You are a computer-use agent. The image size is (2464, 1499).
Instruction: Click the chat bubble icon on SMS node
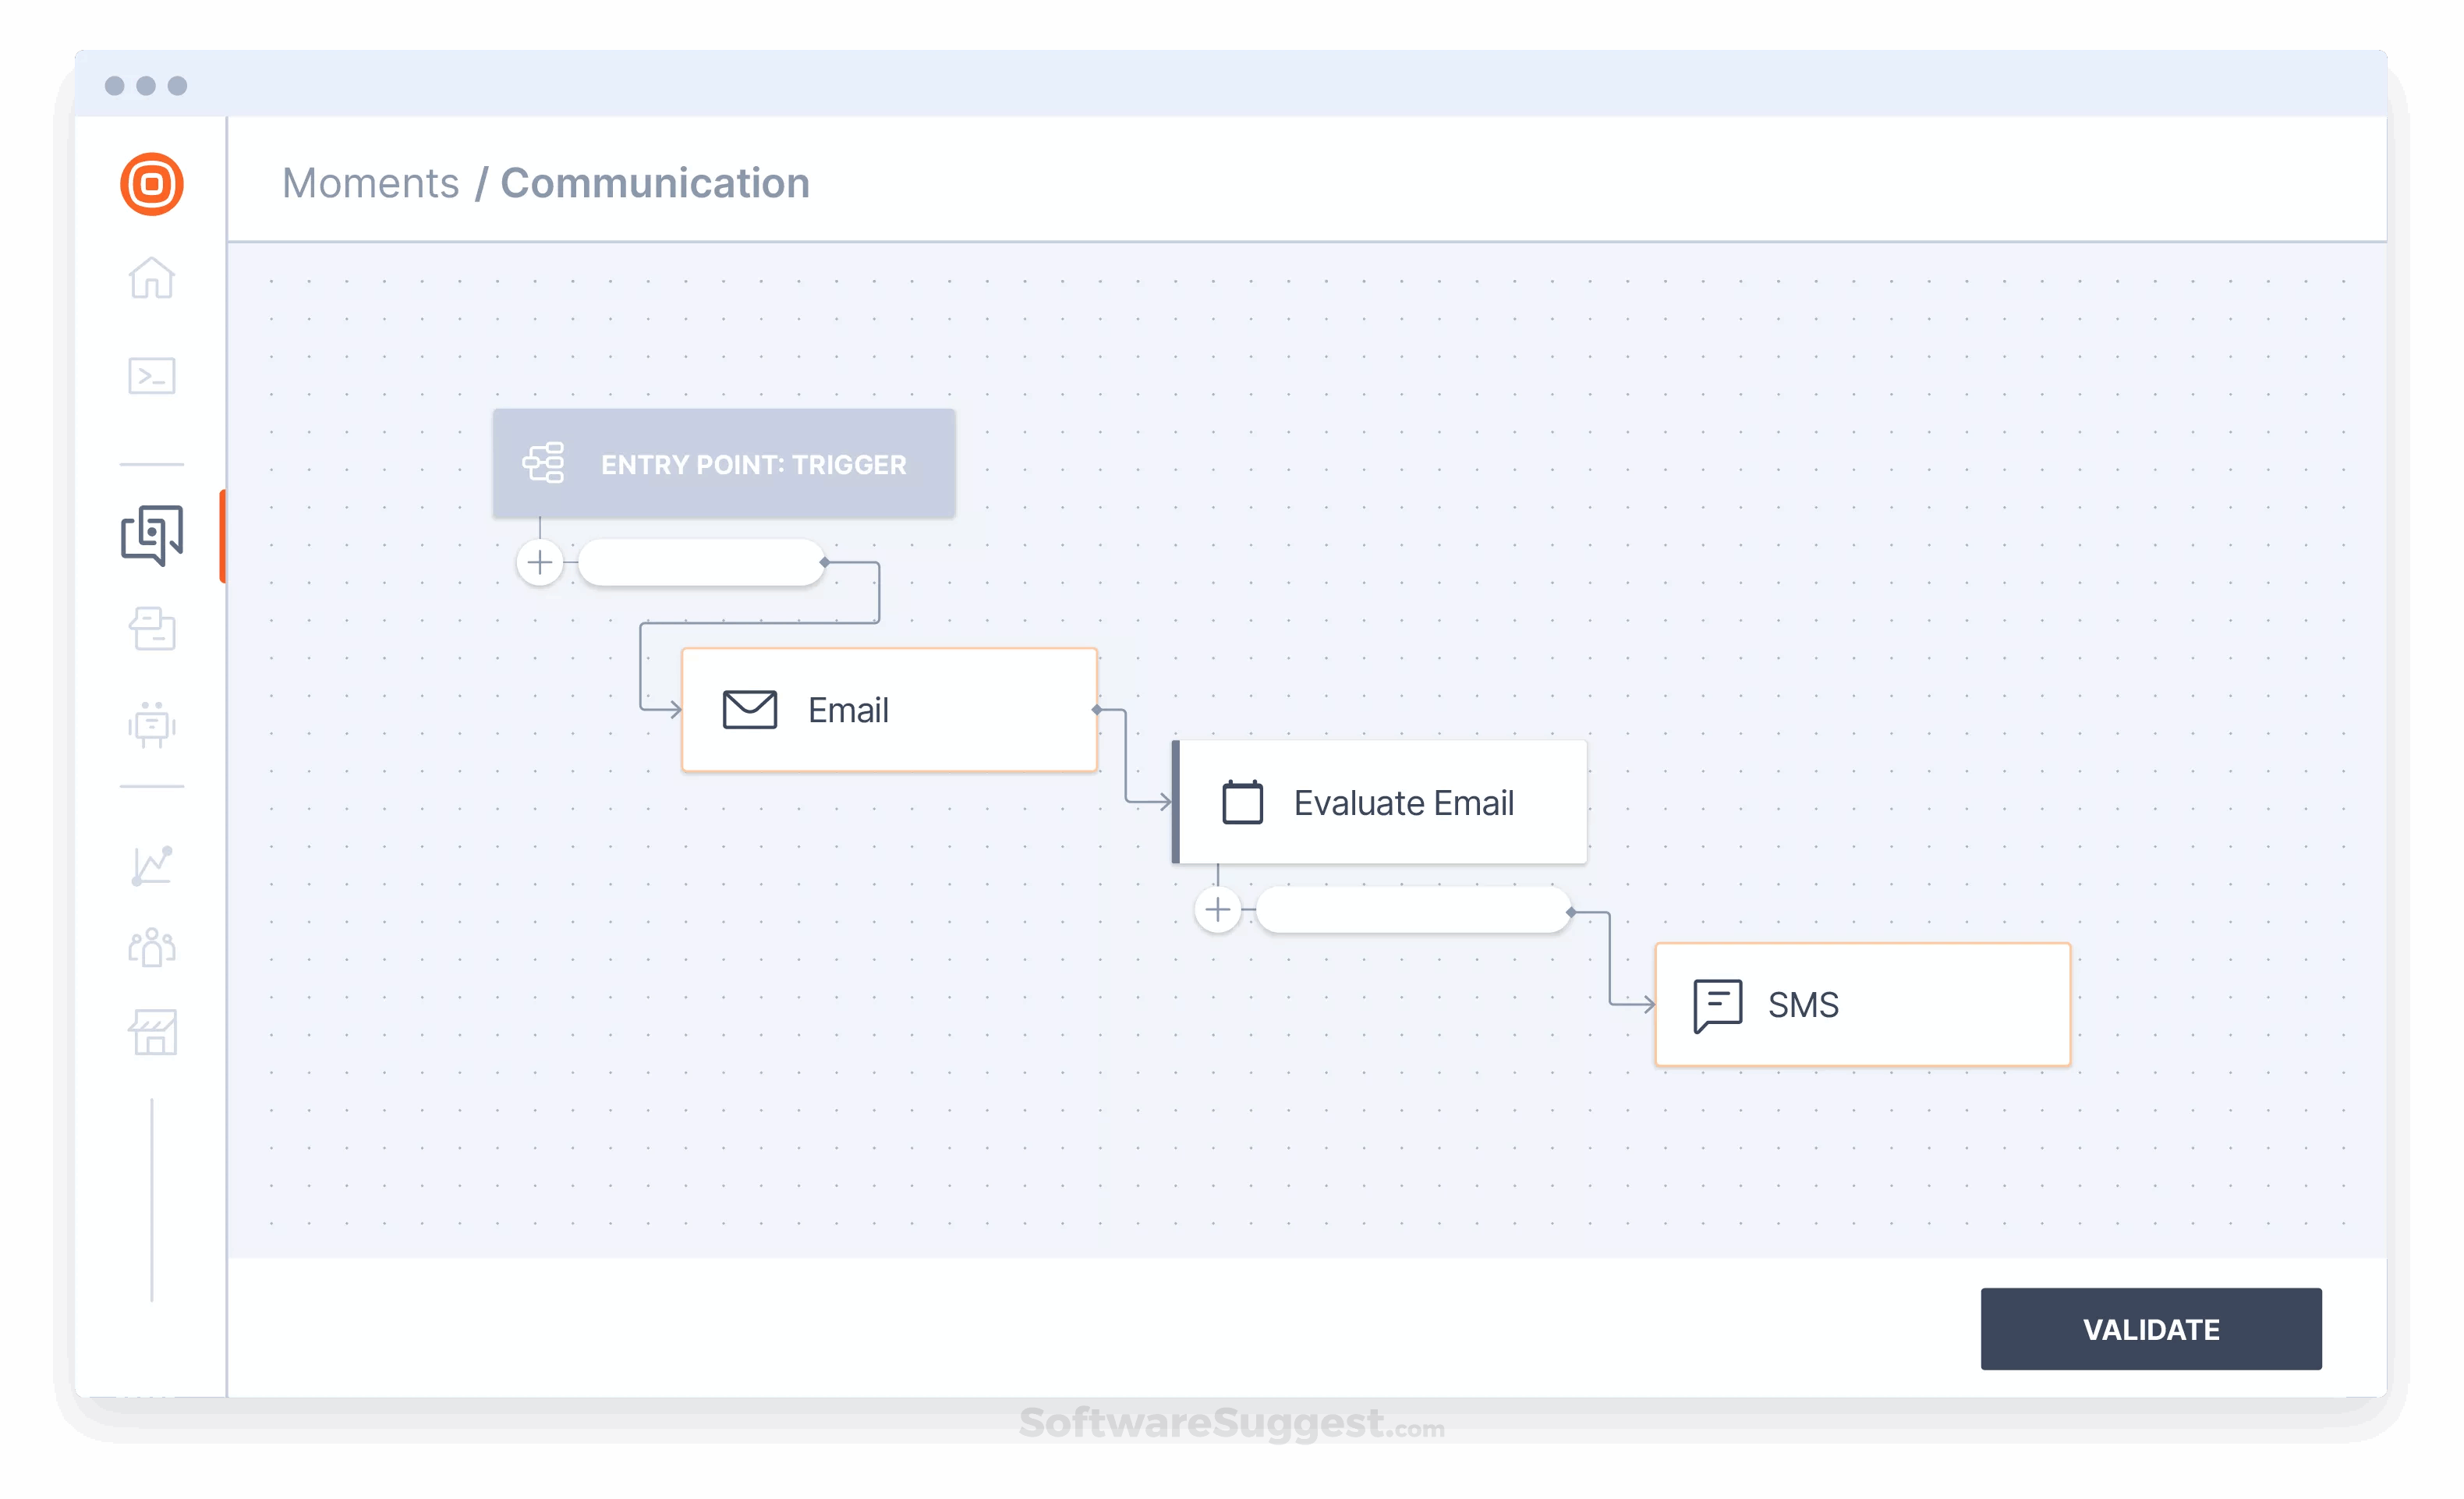[1718, 1004]
